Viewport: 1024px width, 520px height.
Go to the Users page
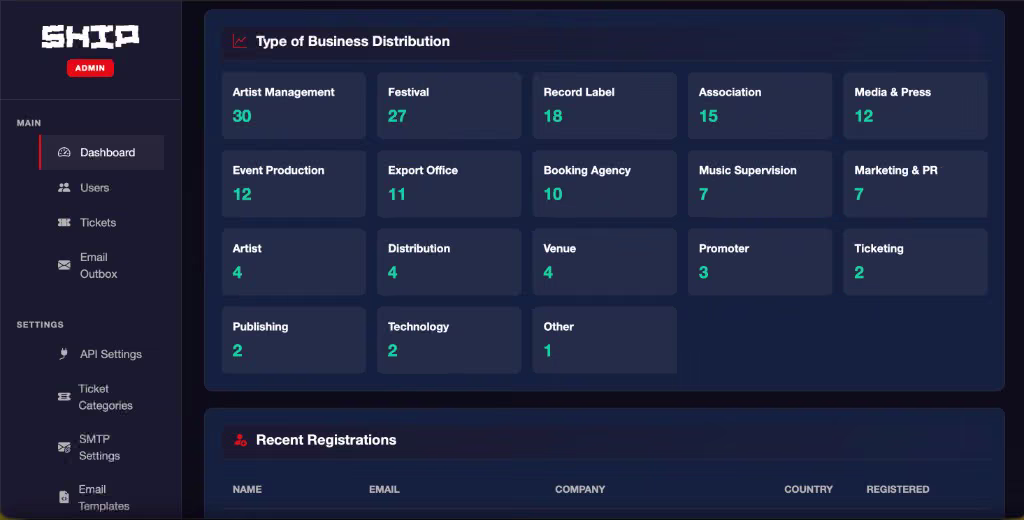(102, 187)
